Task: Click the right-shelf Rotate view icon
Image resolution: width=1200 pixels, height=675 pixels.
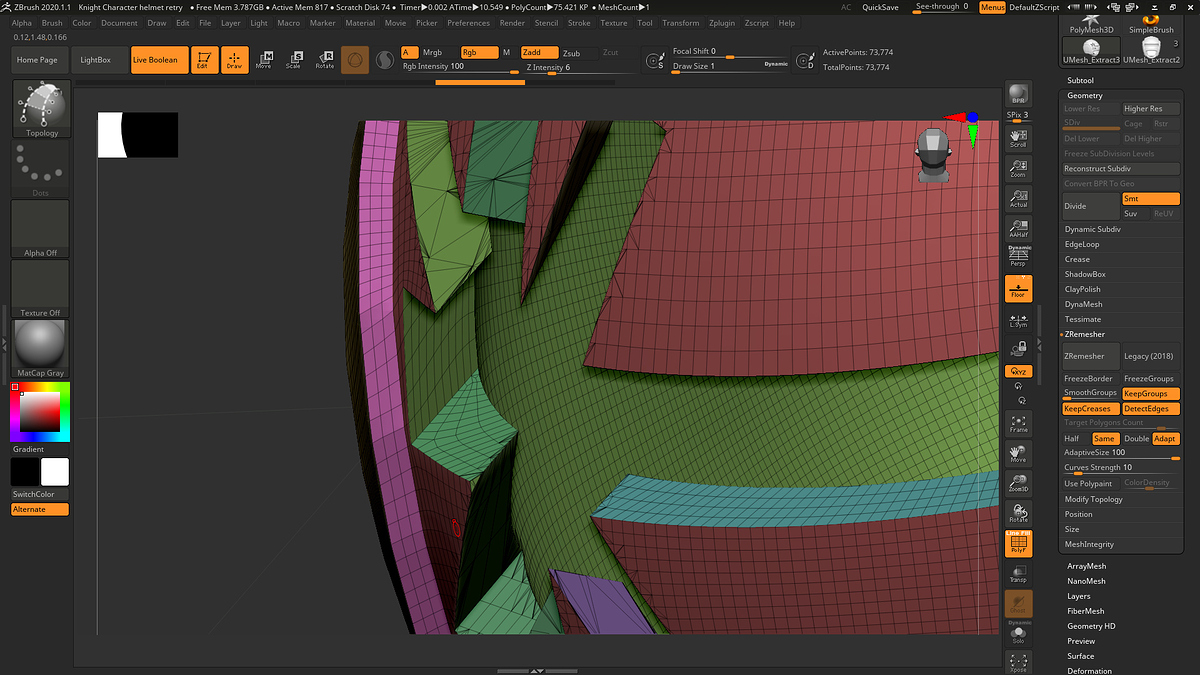Action: click(1018, 513)
